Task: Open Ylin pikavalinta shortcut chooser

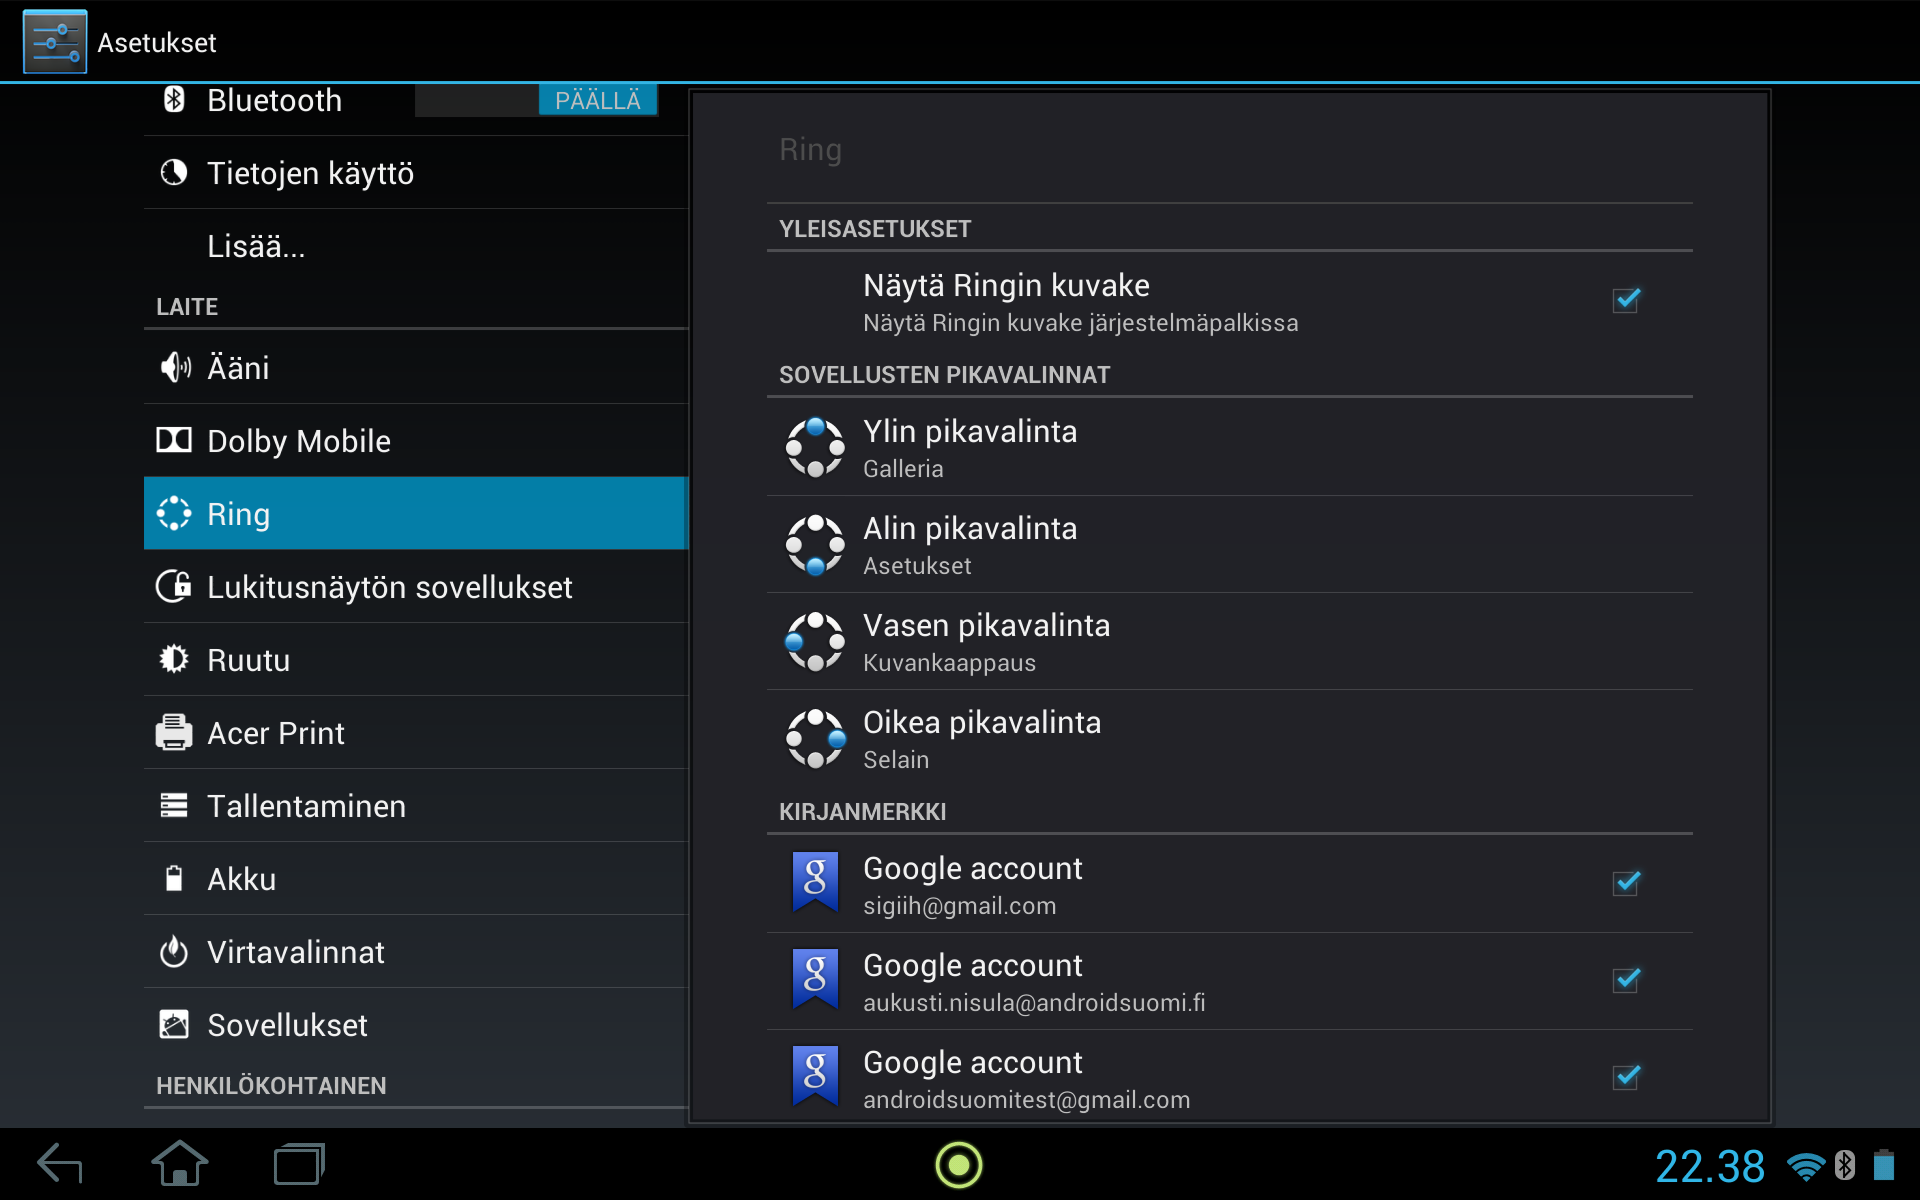Action: coord(1230,447)
